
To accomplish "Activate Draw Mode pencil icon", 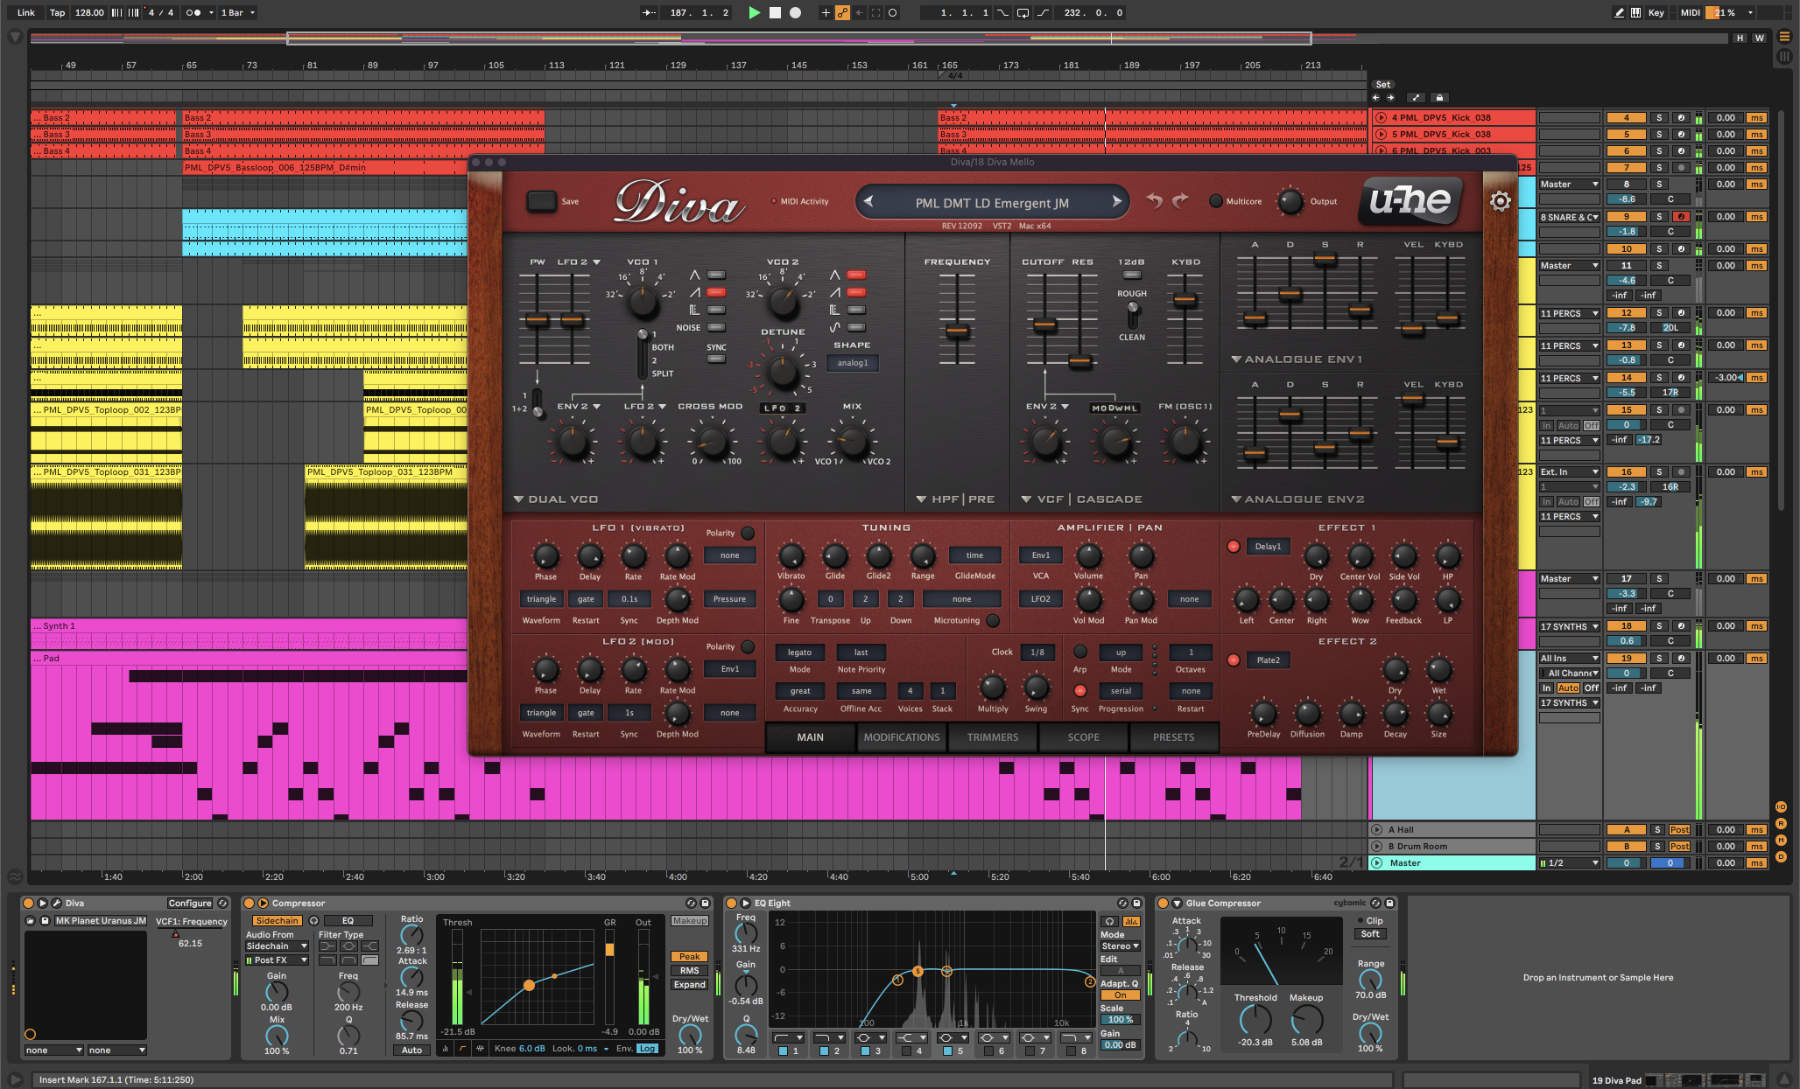I will click(1619, 13).
